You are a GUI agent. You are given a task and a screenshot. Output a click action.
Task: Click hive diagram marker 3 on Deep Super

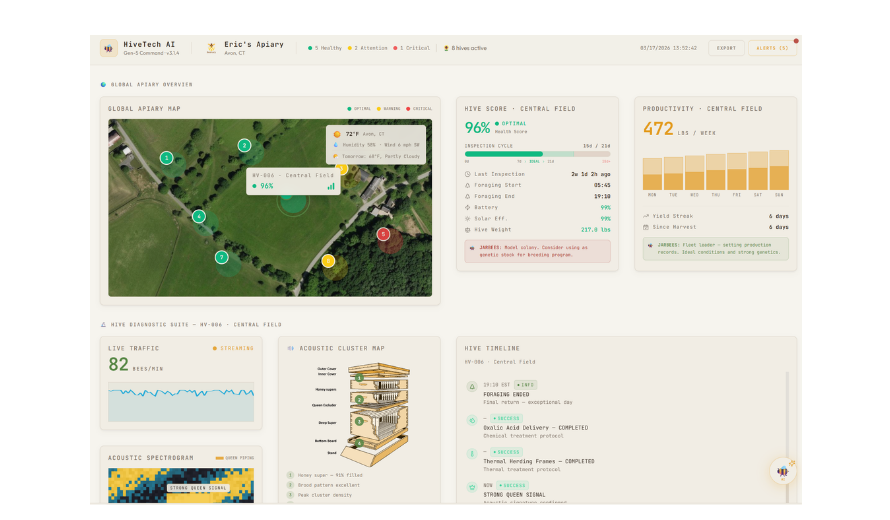pos(359,422)
